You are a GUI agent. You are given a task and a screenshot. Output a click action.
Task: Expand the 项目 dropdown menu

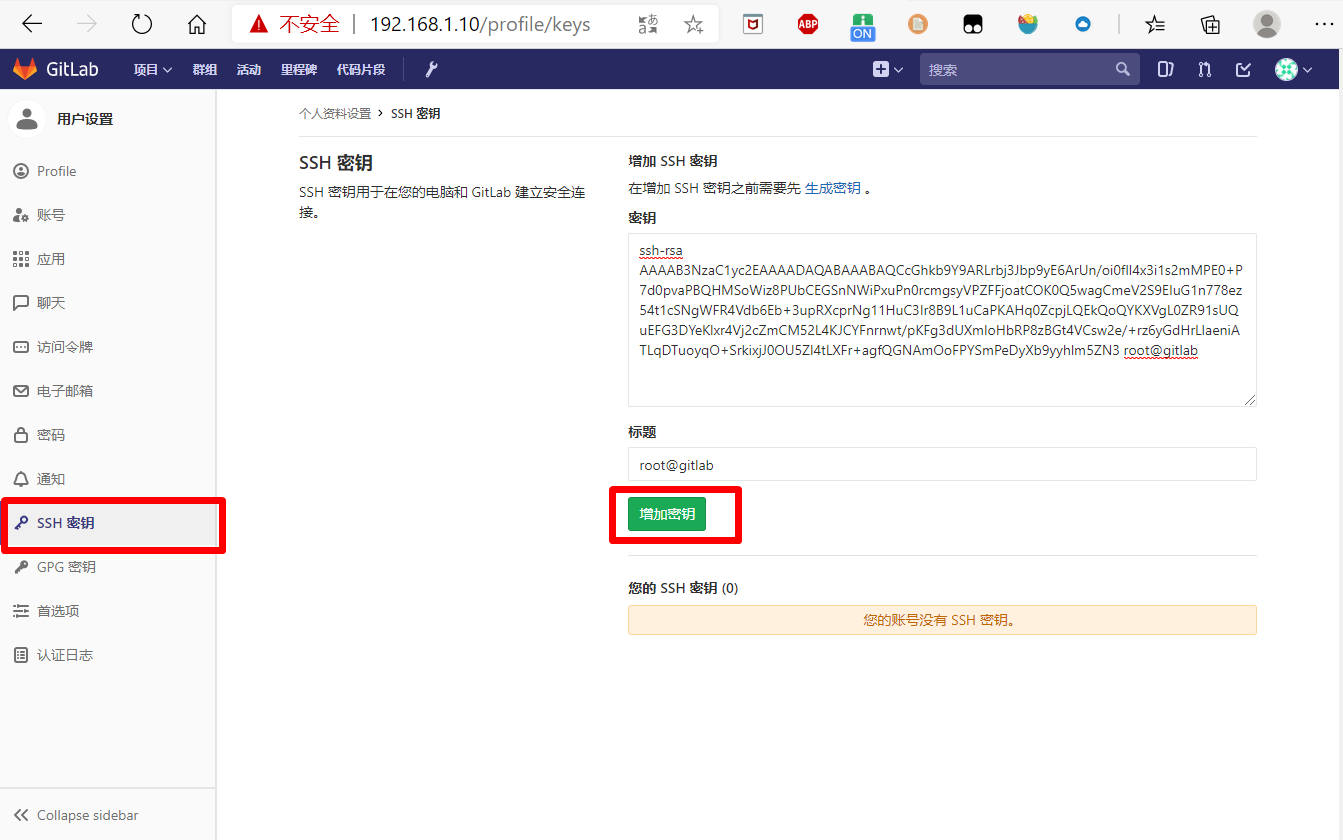point(153,69)
